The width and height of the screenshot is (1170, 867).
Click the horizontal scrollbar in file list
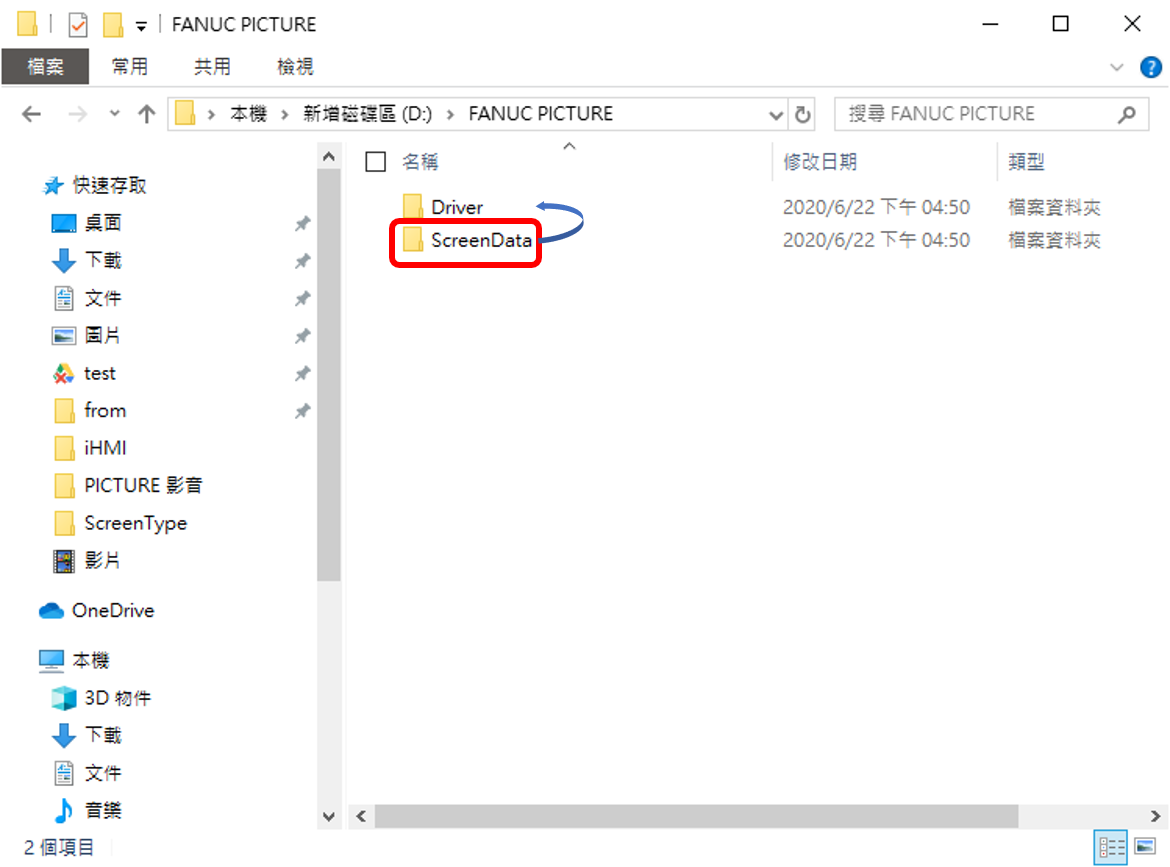[695, 815]
